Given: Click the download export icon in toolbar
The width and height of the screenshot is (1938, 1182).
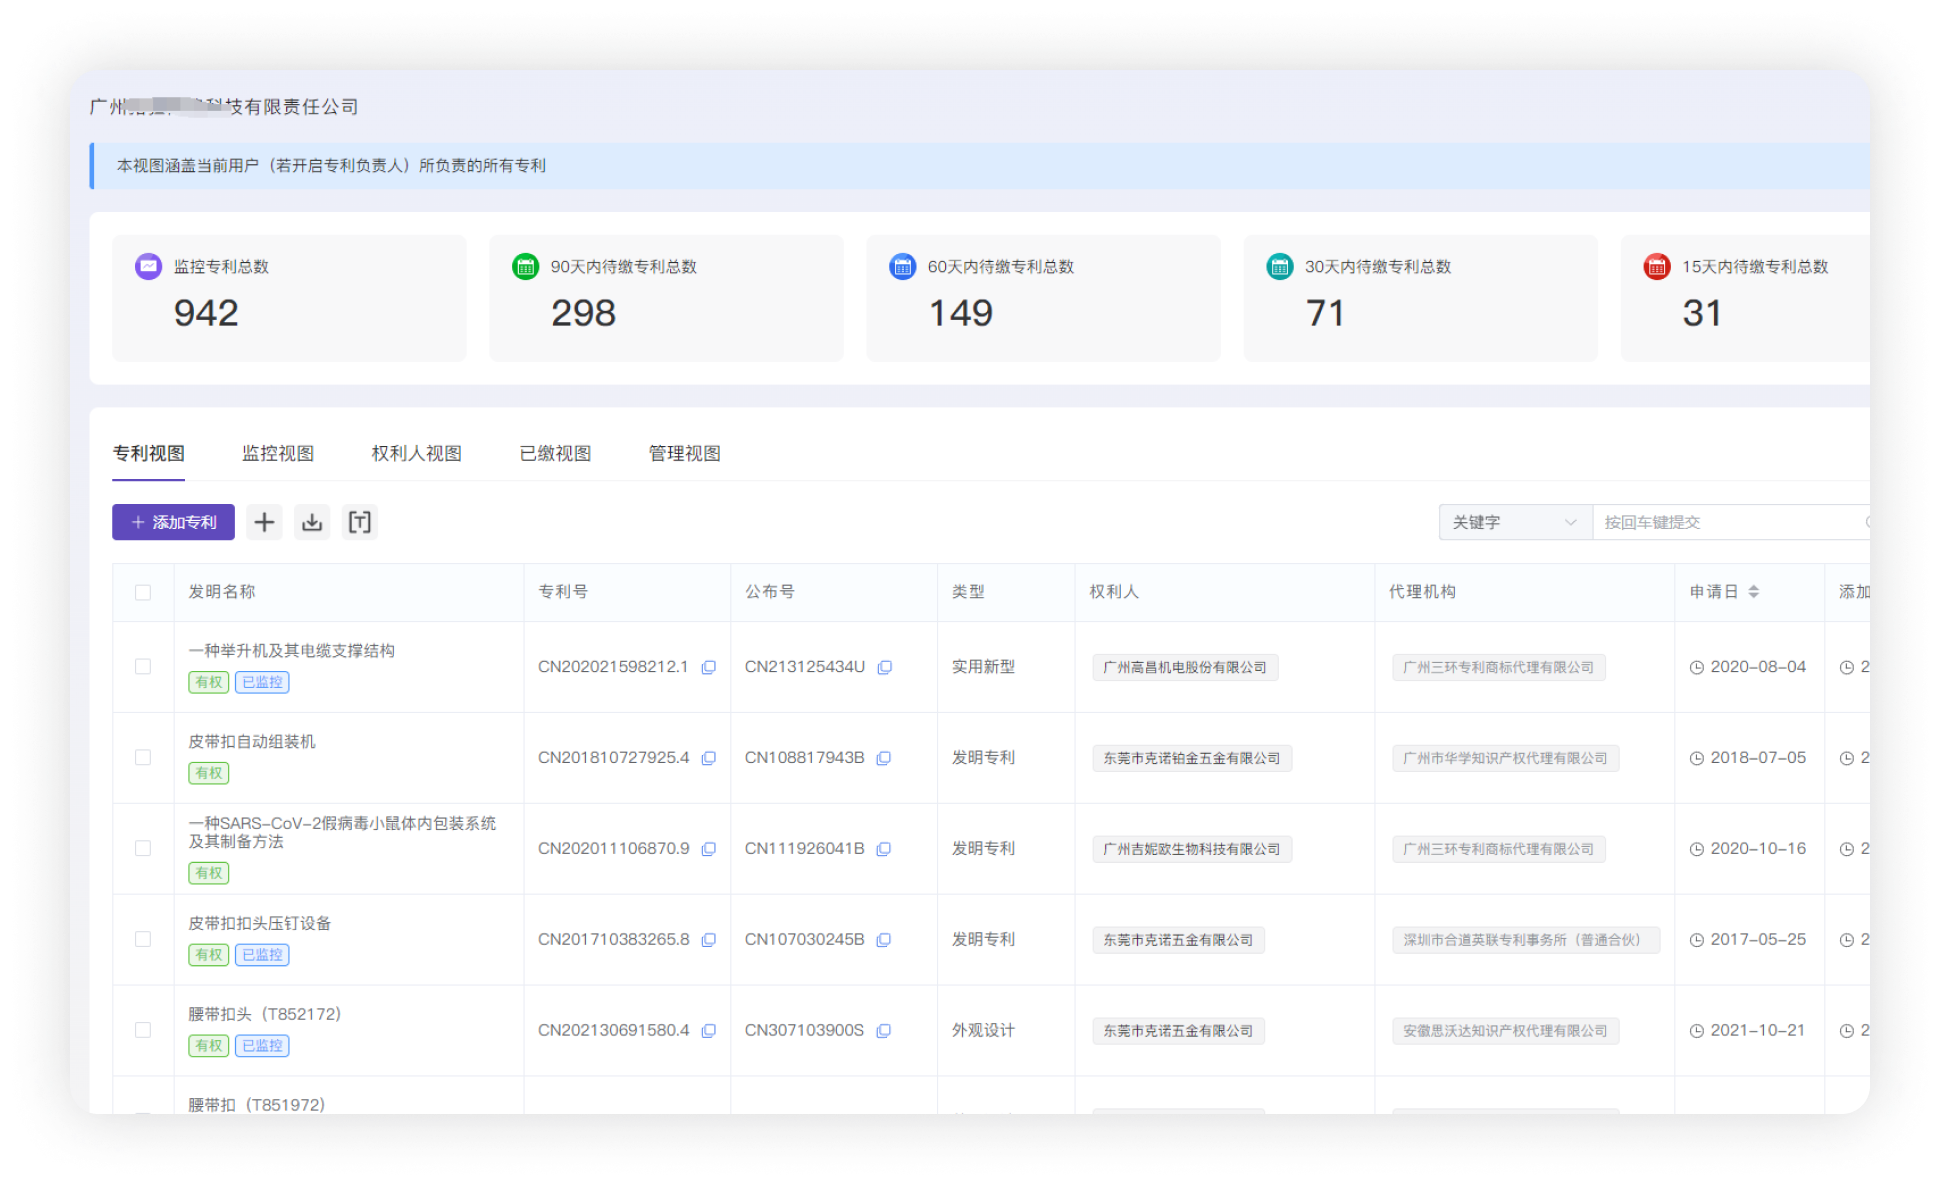Looking at the screenshot, I should [x=312, y=522].
